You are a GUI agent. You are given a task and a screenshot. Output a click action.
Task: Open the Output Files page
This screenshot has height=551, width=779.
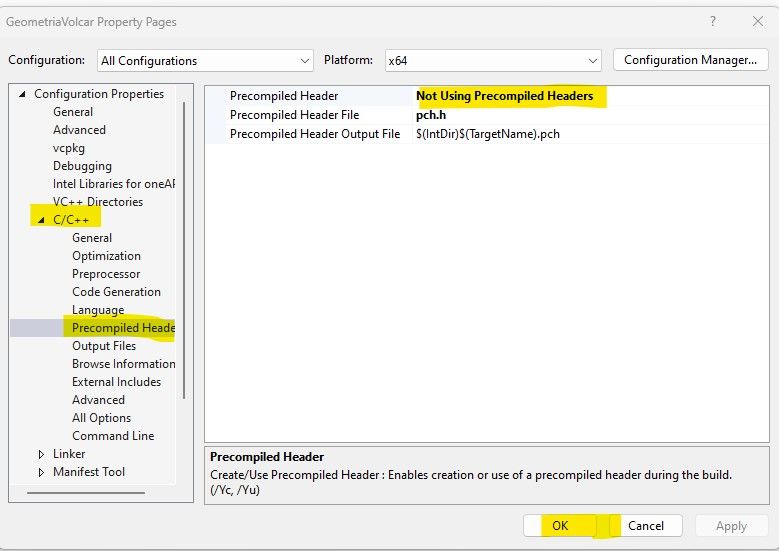click(104, 346)
